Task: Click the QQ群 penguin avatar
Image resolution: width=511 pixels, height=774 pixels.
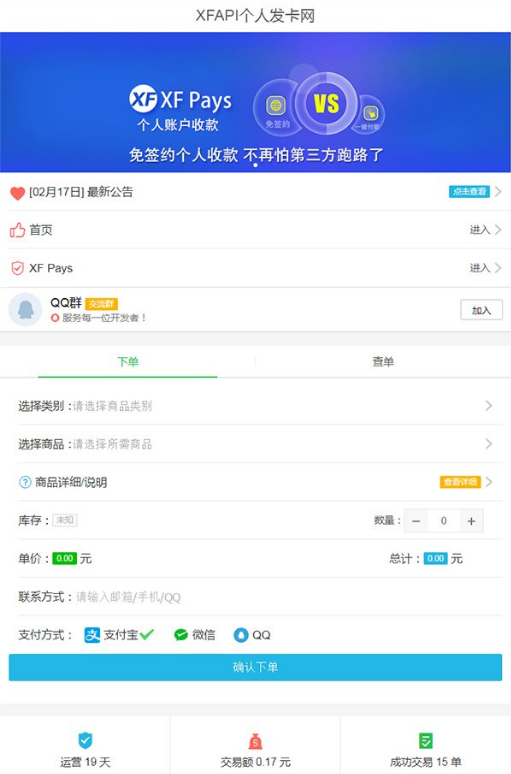Action: click(x=25, y=310)
